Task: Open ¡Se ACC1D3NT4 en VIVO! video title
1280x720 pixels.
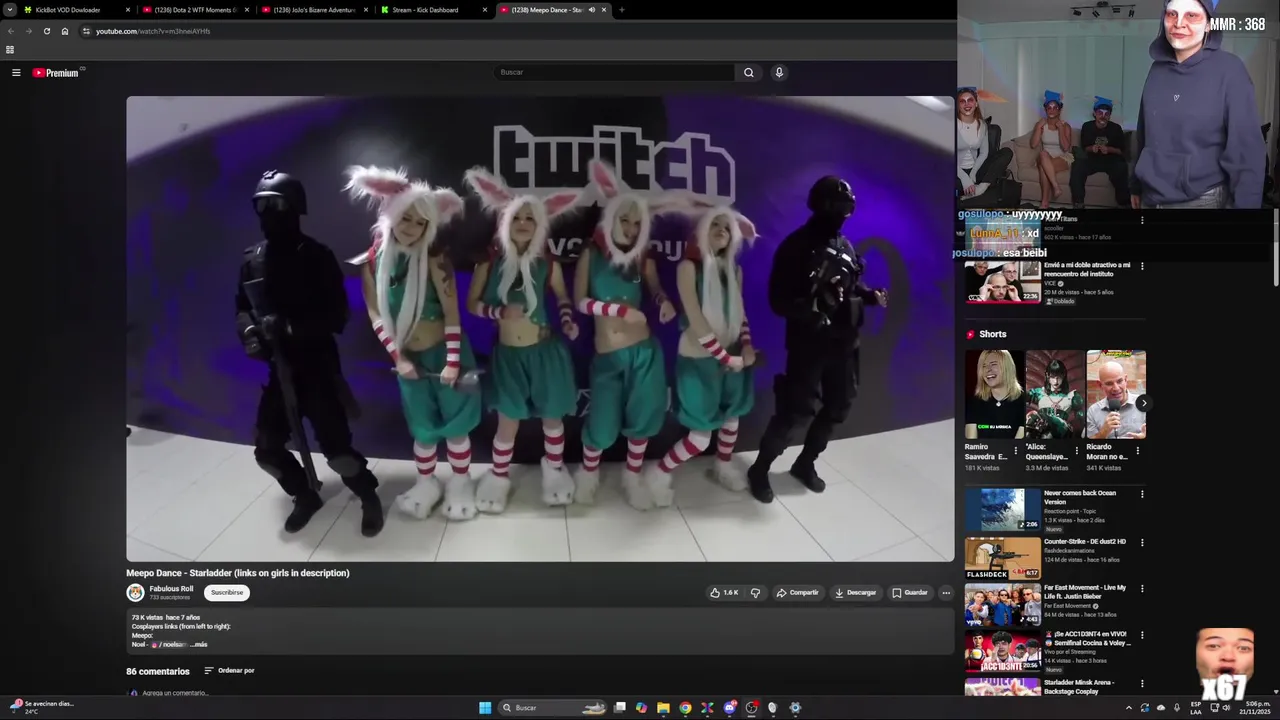Action: (1087, 638)
